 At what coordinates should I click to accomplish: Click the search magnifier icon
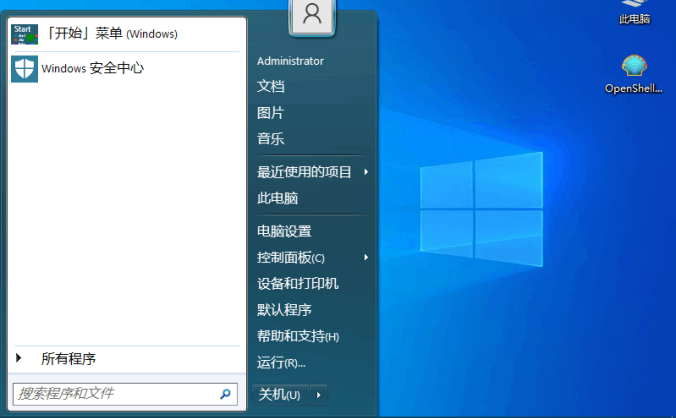[x=225, y=394]
